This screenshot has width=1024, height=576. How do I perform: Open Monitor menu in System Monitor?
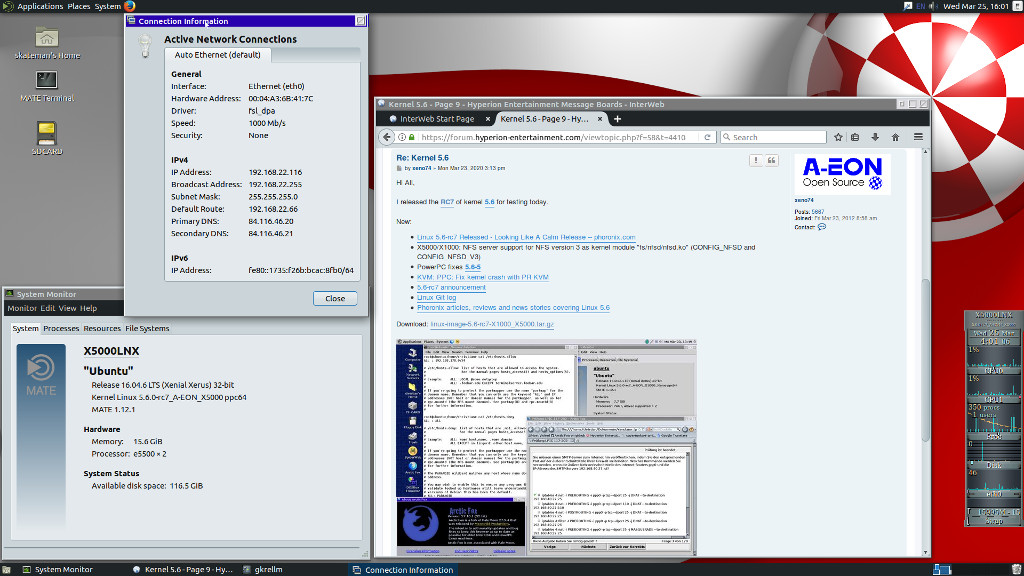click(x=22, y=308)
